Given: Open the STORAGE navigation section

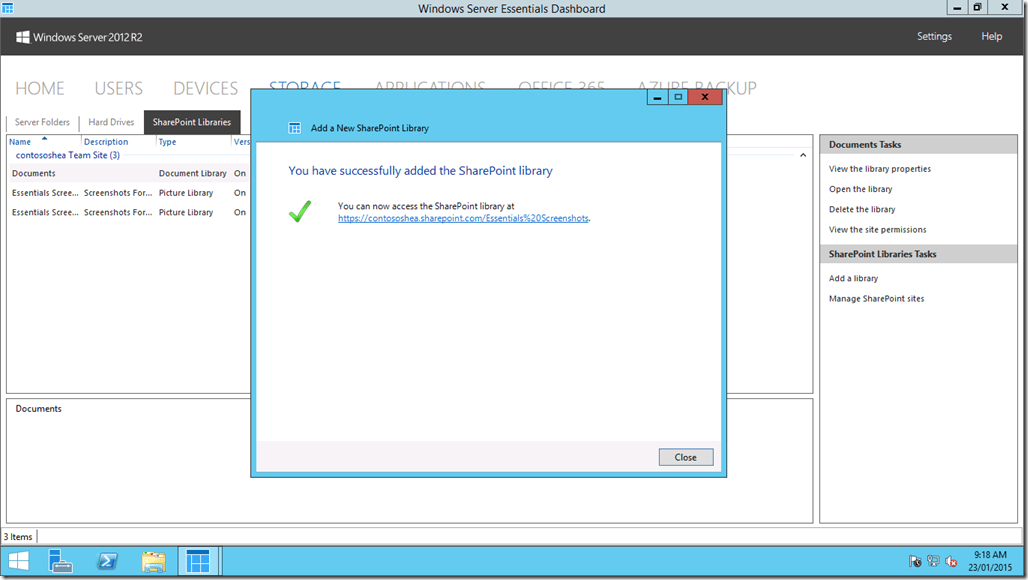Looking at the screenshot, I should tap(304, 88).
